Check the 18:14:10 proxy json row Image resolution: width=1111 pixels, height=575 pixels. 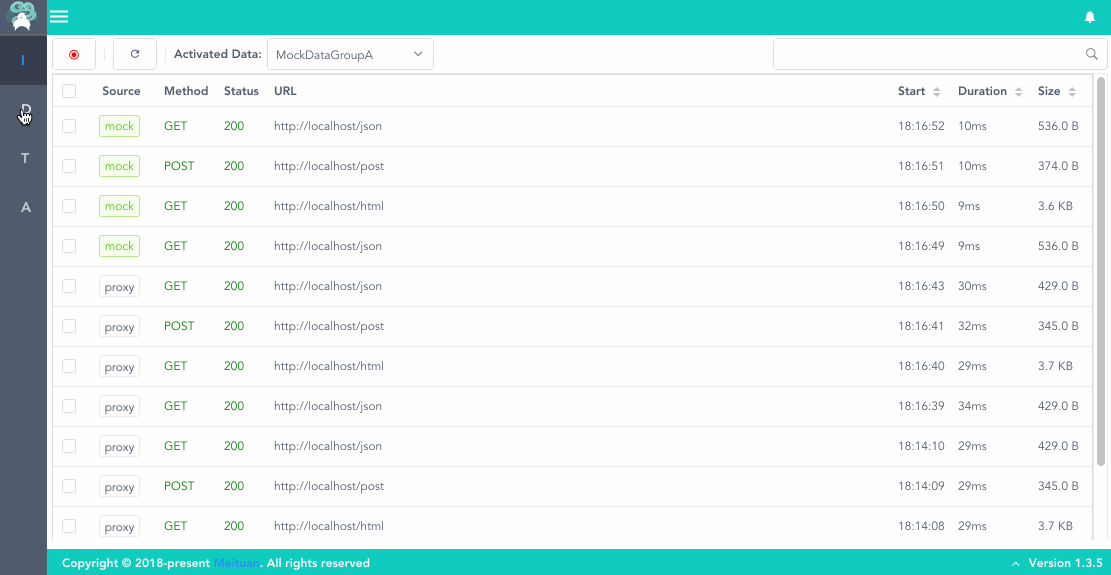click(x=69, y=446)
